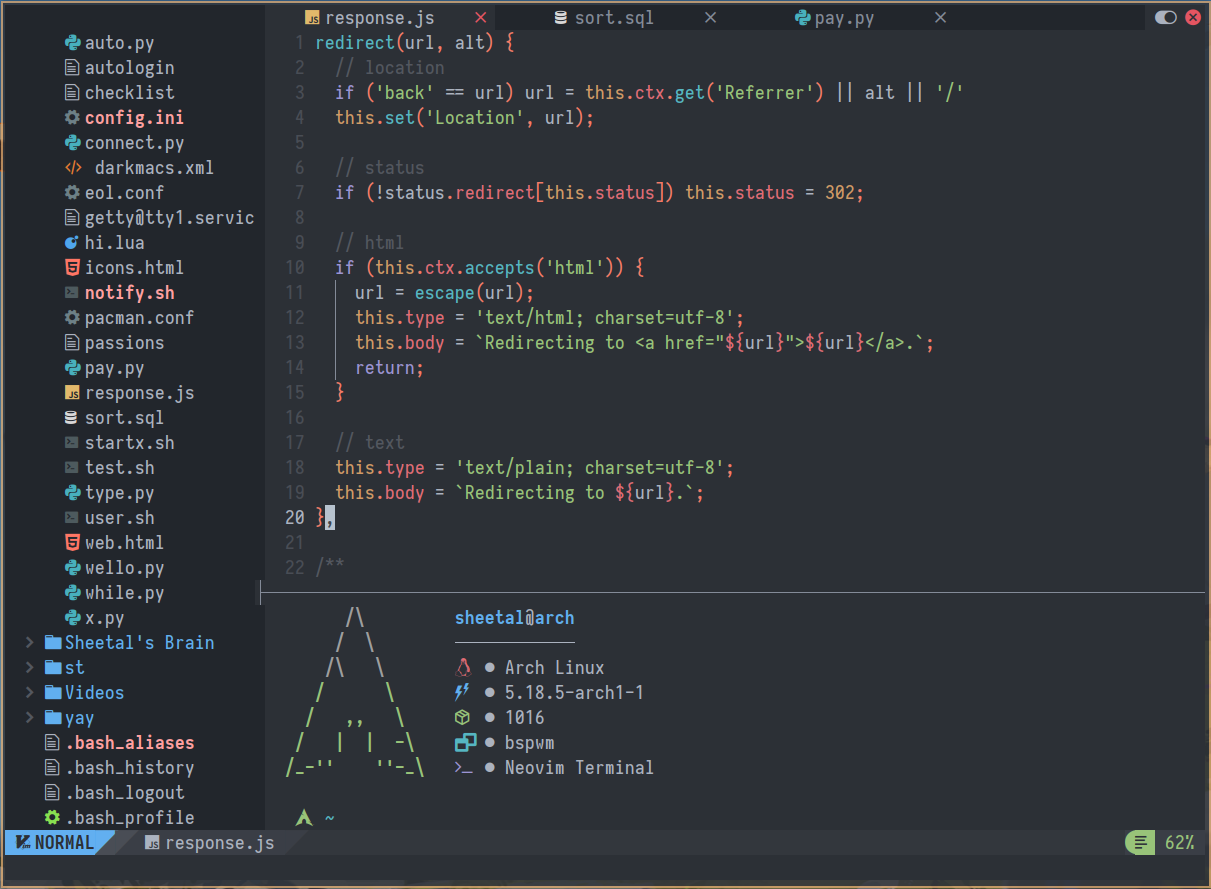
Task: Click the HTML5 icon beside icons.html
Action: (72, 268)
